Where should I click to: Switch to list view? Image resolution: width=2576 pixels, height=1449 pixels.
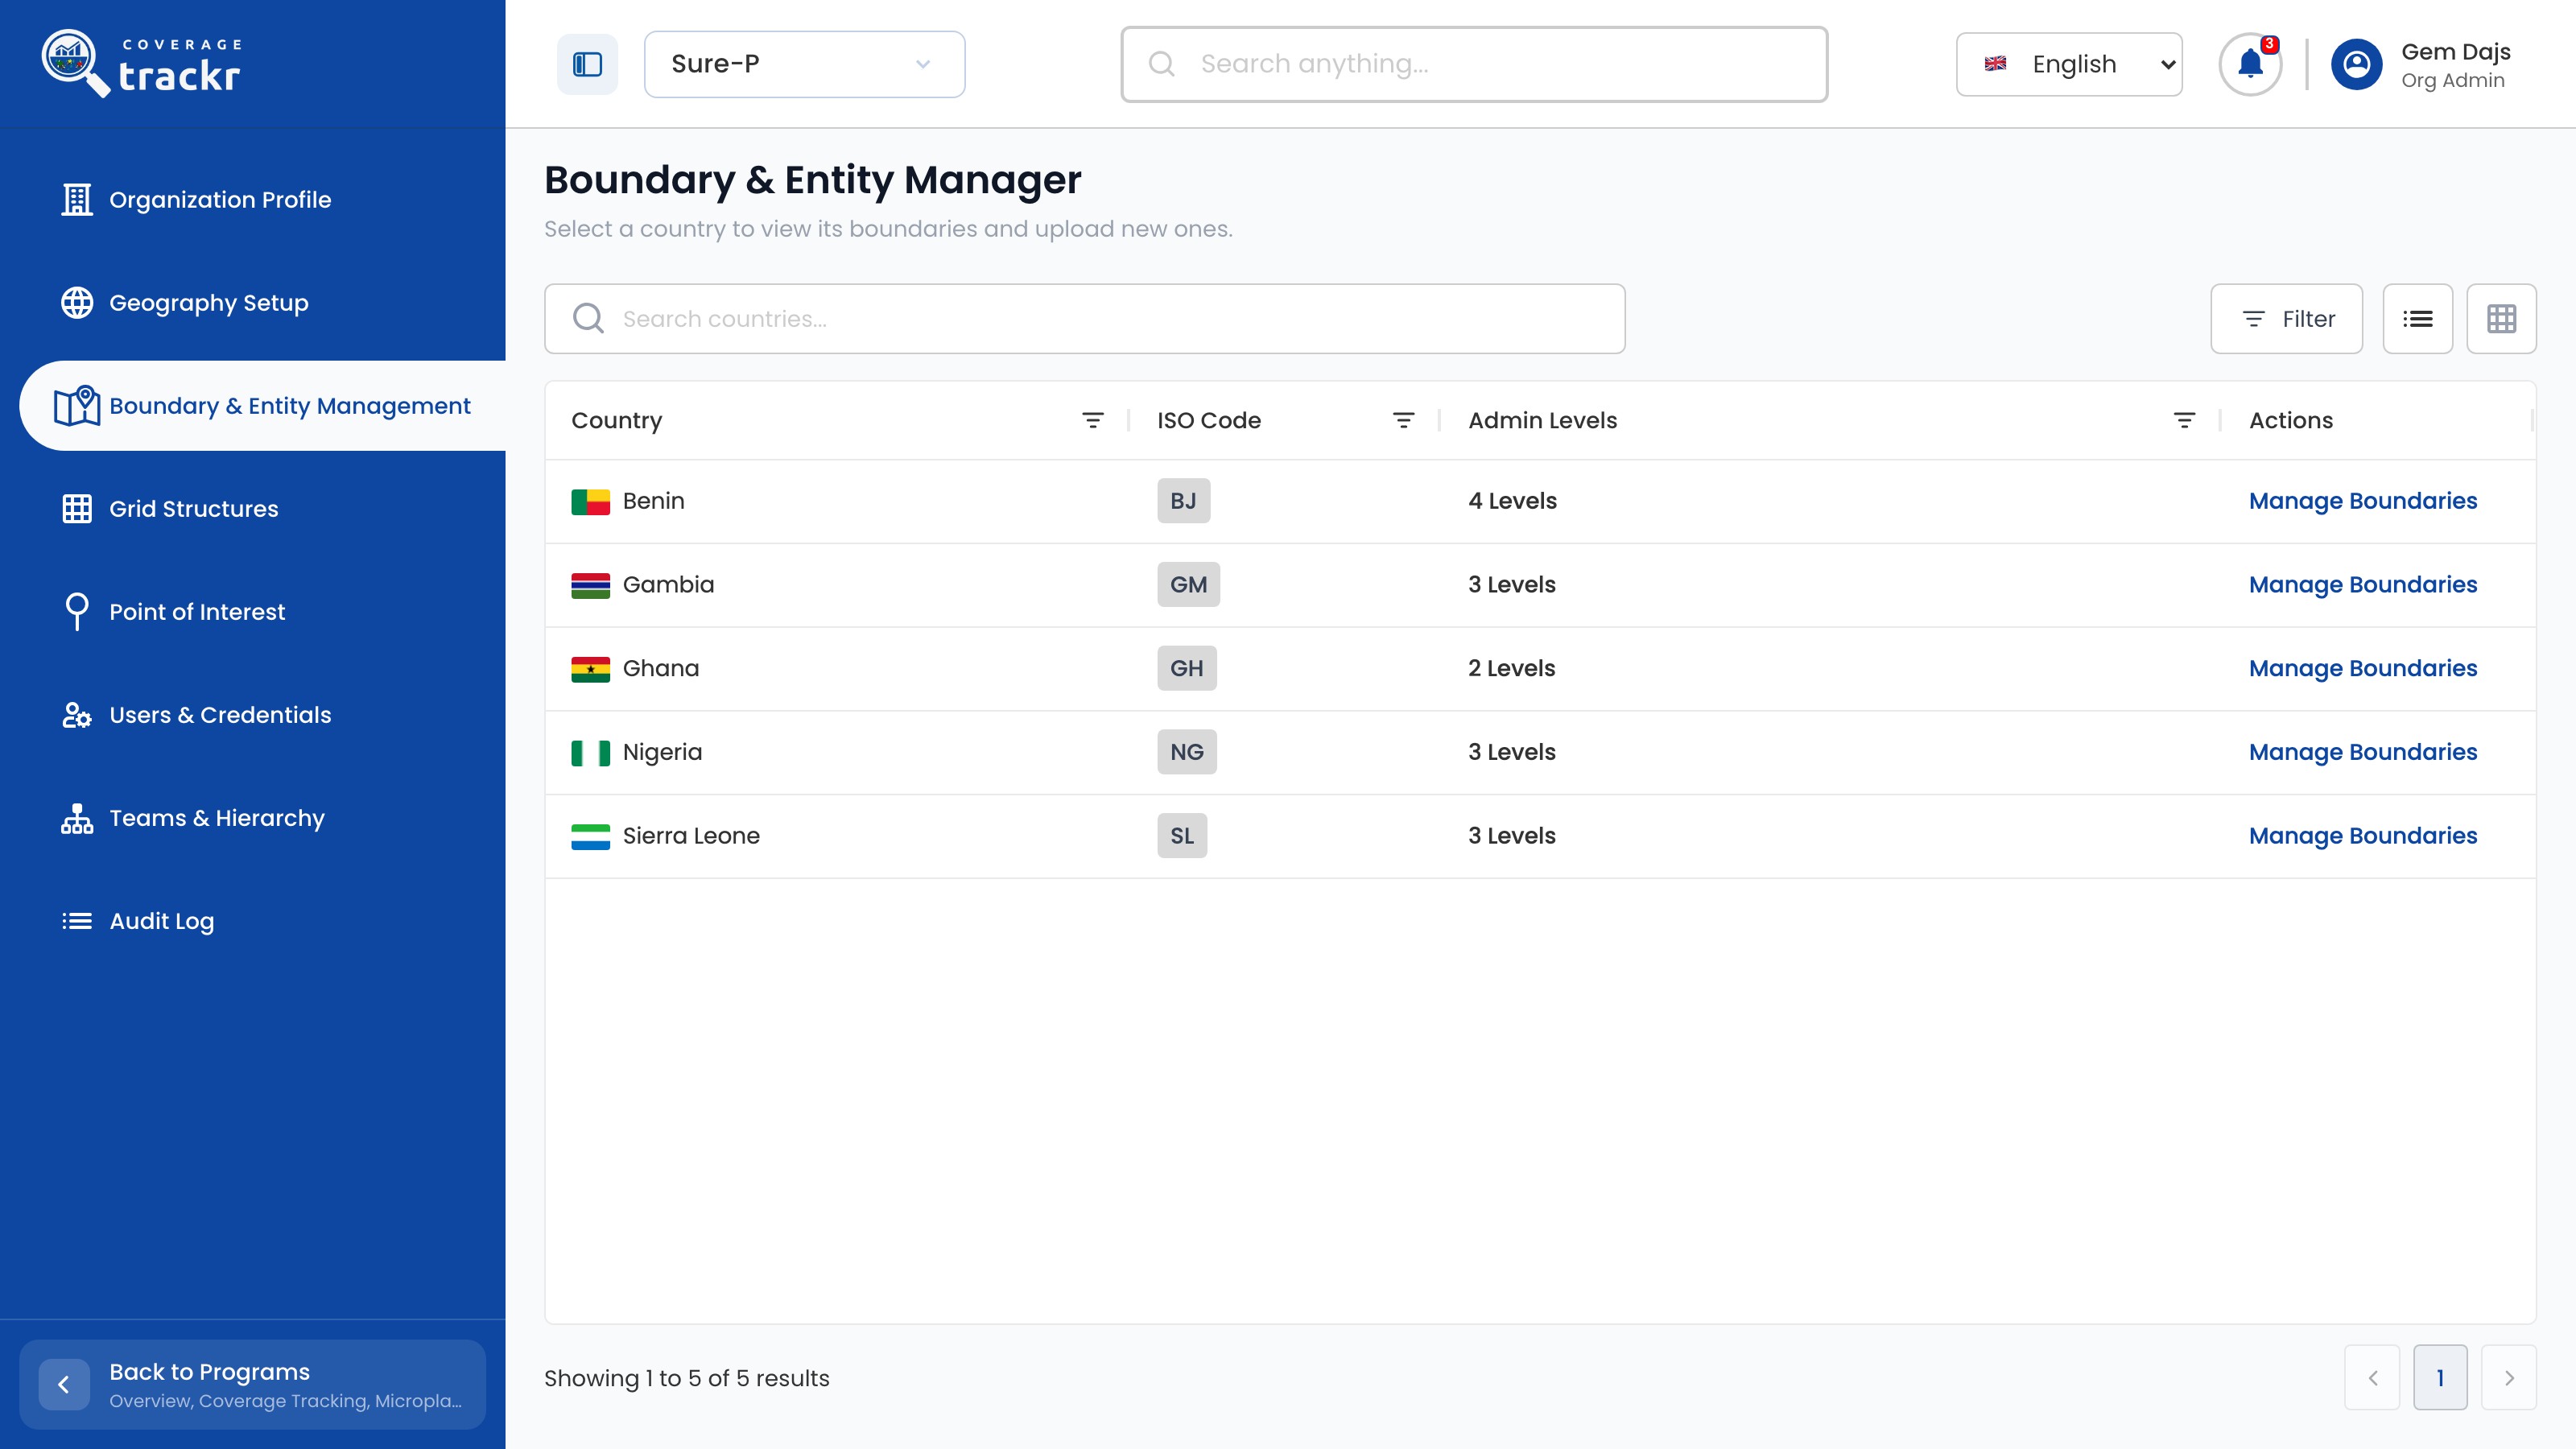(x=2417, y=318)
